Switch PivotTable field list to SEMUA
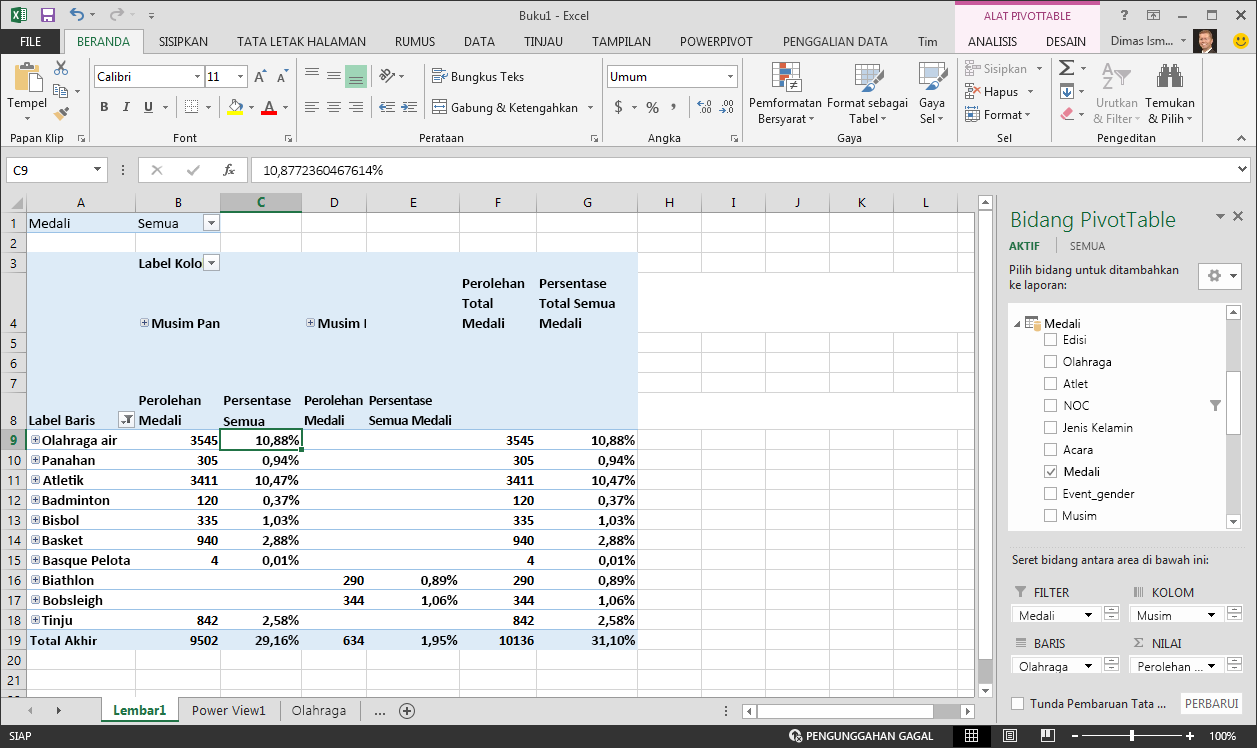The height and width of the screenshot is (748, 1257). (x=1087, y=246)
